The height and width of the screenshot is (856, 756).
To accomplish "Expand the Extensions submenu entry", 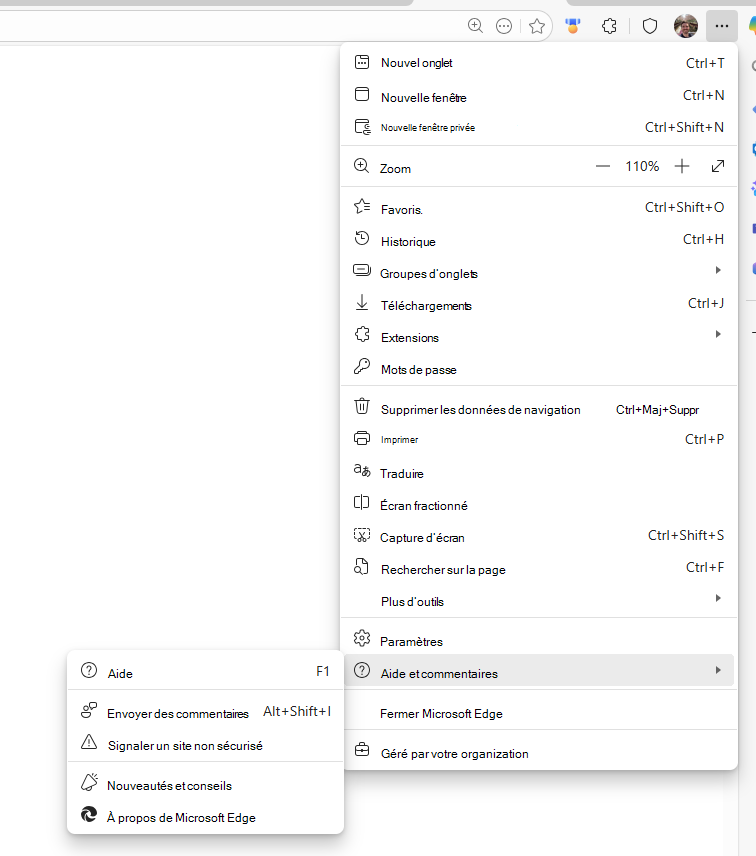I will click(539, 336).
